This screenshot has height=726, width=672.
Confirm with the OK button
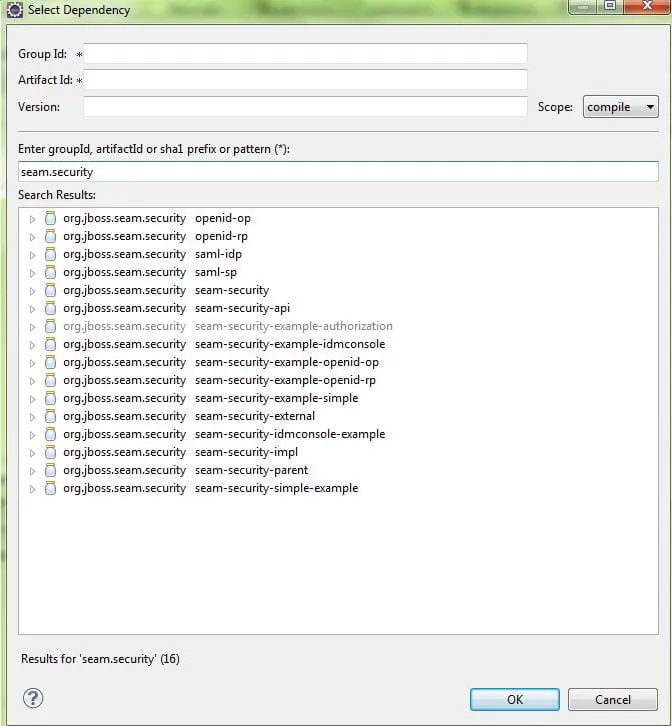click(x=515, y=699)
